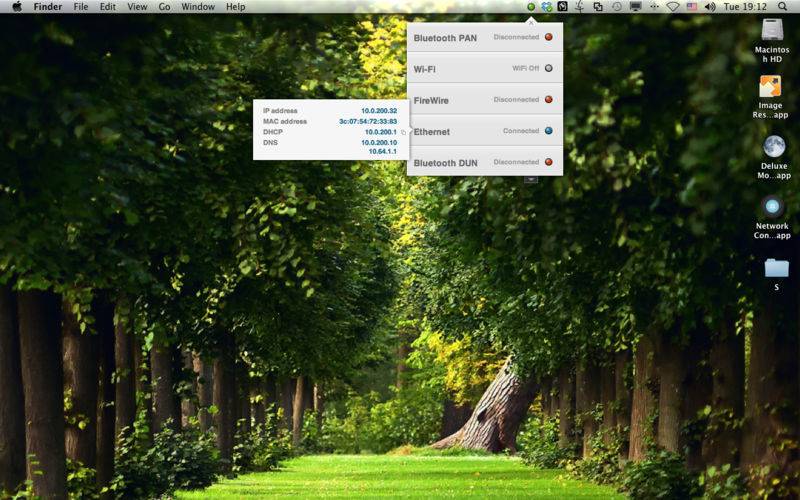Click the green network status menu bar icon

(531, 7)
